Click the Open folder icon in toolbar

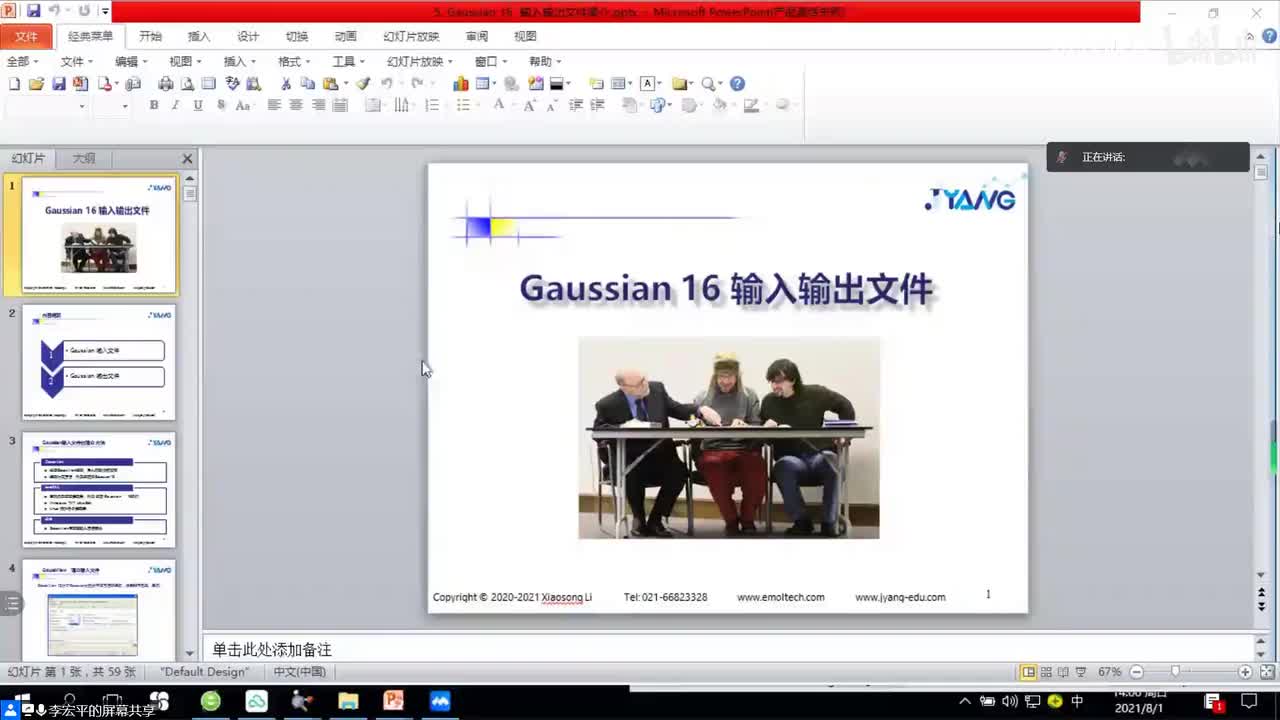pos(36,84)
